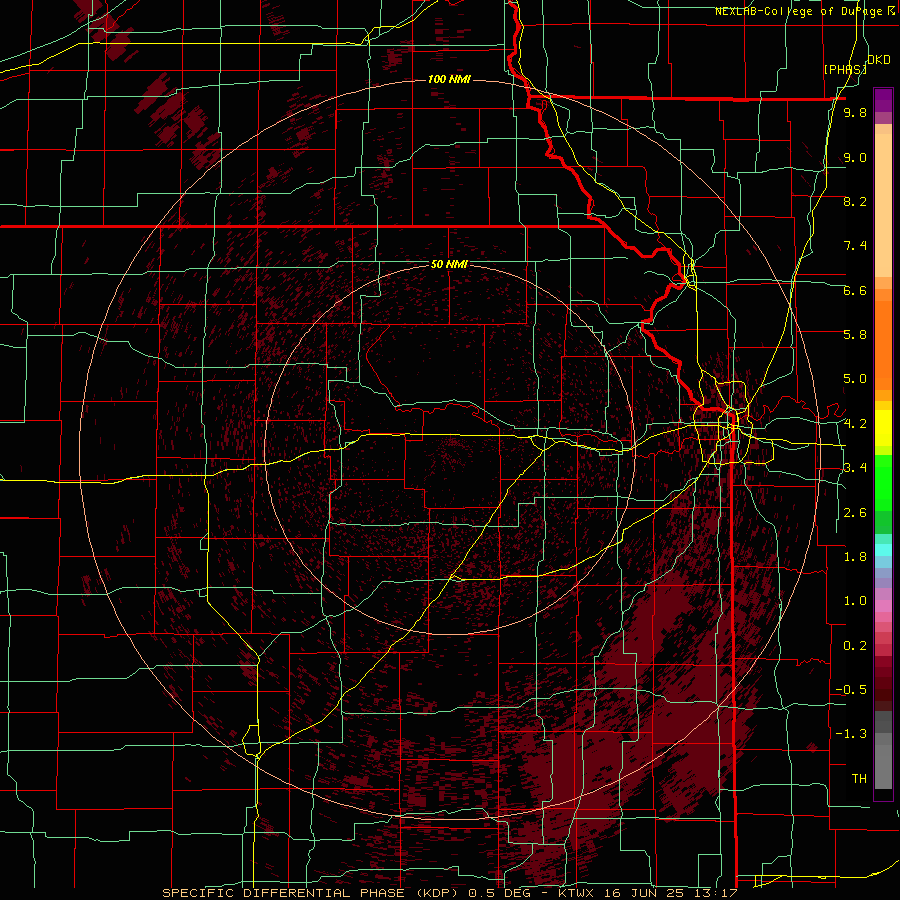
Task: Click the TH label on color scale
Action: point(859,779)
